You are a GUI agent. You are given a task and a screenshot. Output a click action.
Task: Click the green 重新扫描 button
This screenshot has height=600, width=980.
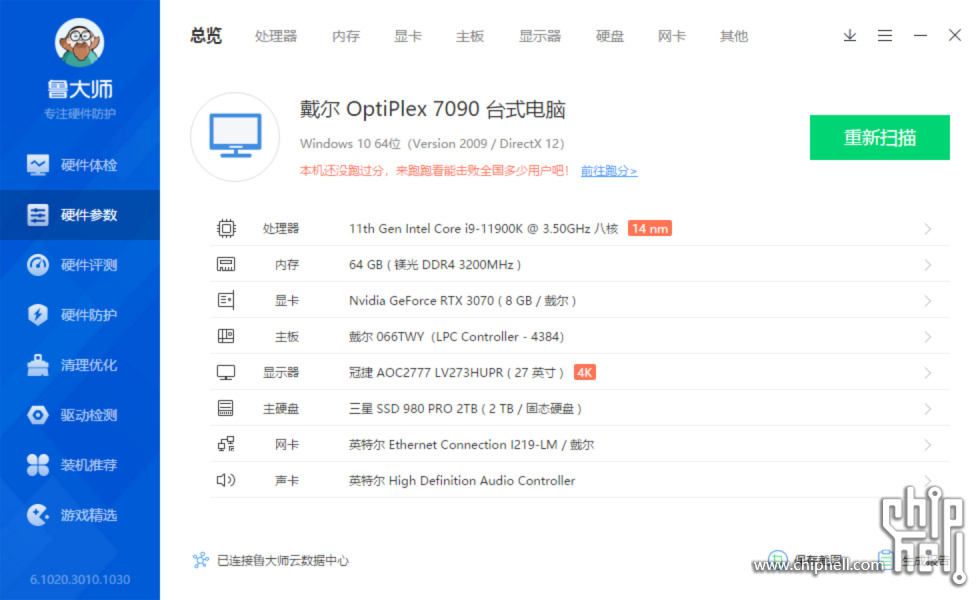(880, 138)
